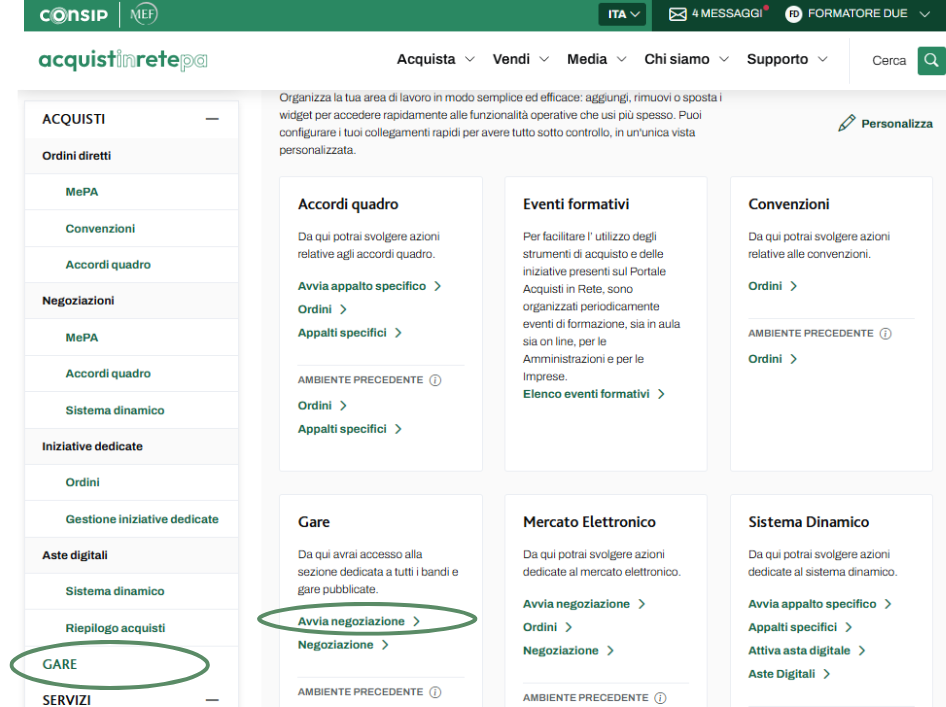This screenshot has width=946, height=707.
Task: Click the Personalizza pencil icon
Action: pyautogui.click(x=847, y=123)
